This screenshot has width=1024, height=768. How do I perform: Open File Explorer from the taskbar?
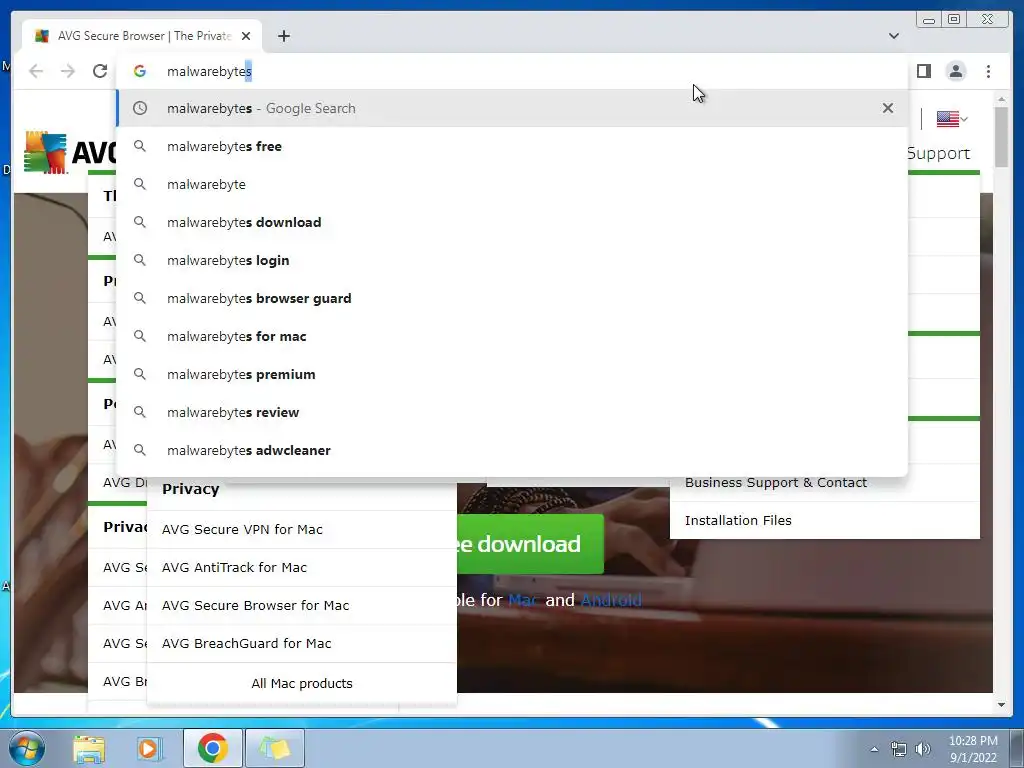89,748
